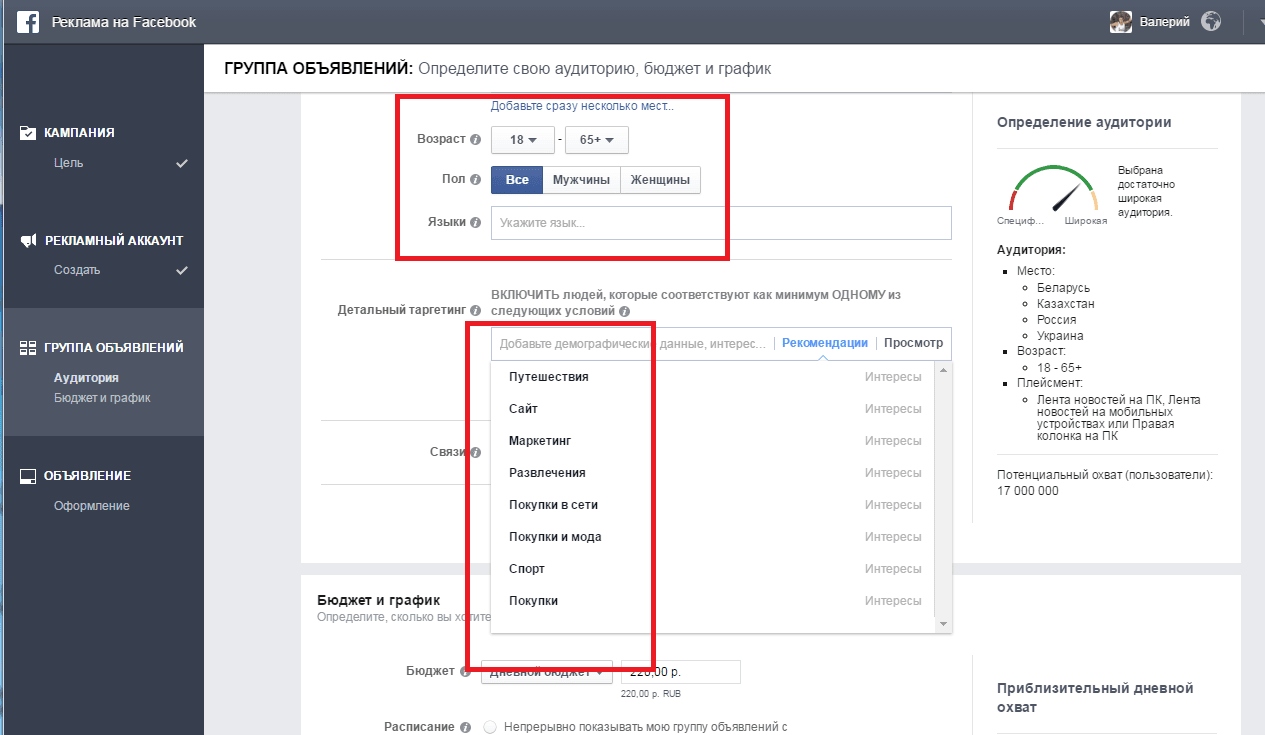Click 'Реклама на Facebook' header title
The height and width of the screenshot is (735, 1265).
pos(124,22)
